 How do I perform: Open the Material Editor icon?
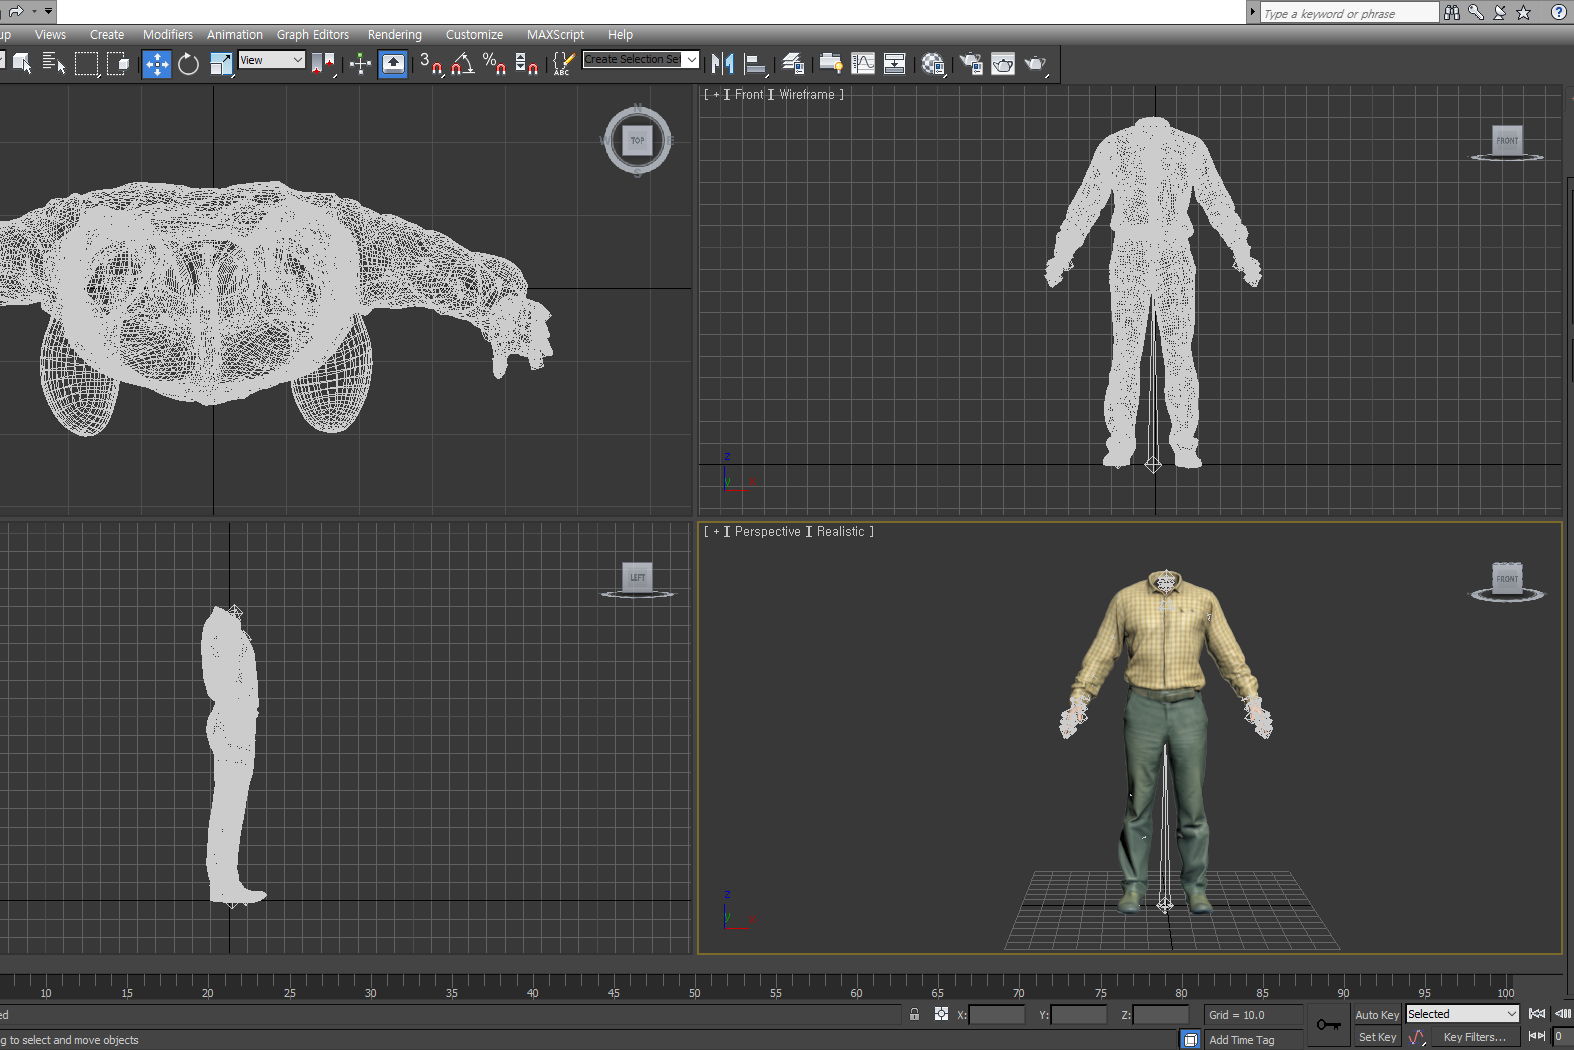tap(933, 64)
